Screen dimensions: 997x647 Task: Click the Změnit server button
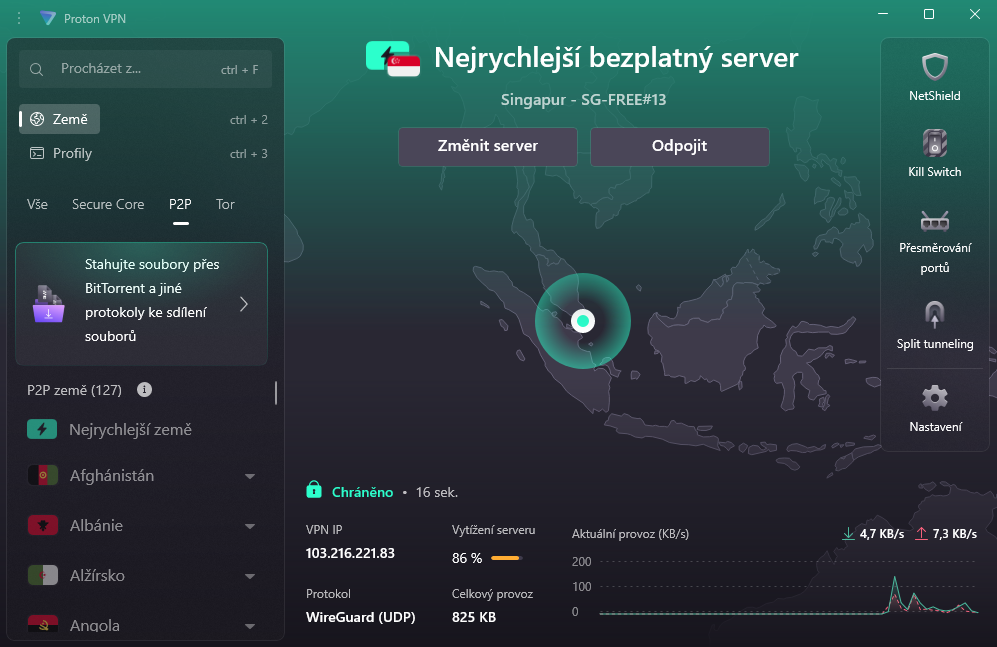(487, 146)
